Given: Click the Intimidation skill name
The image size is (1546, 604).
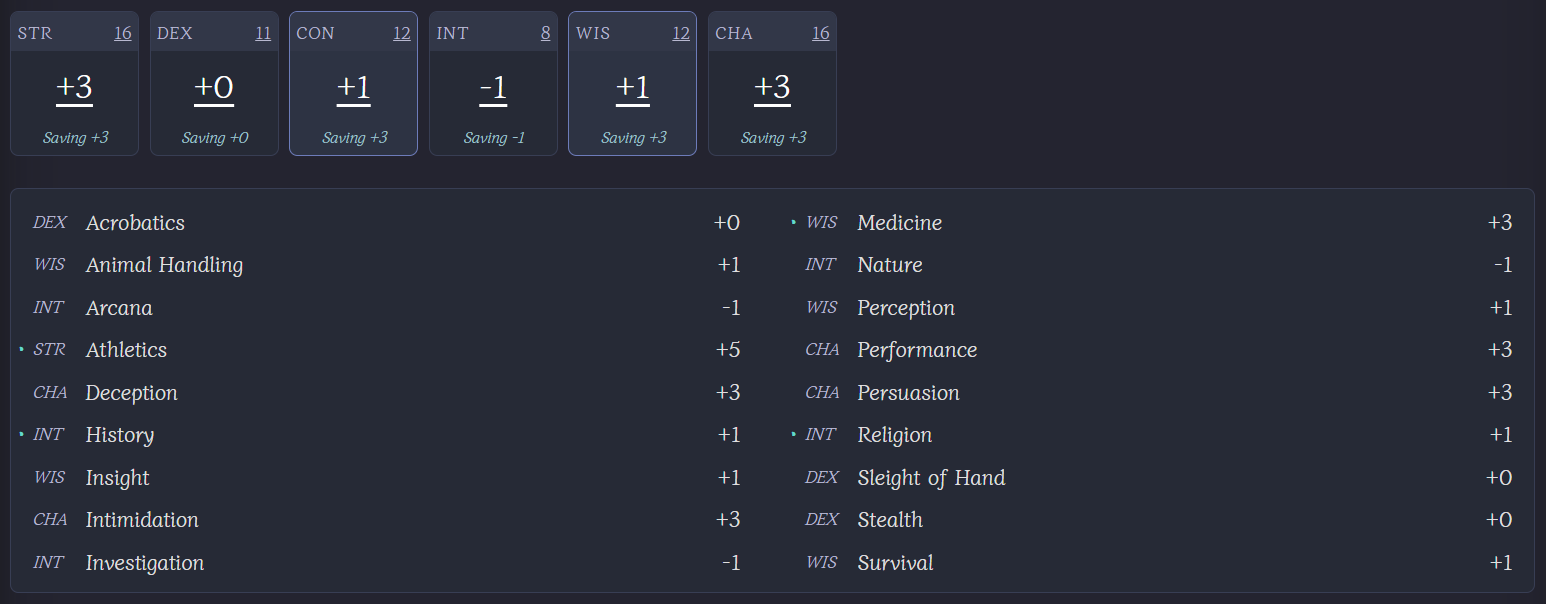Looking at the screenshot, I should pyautogui.click(x=142, y=520).
